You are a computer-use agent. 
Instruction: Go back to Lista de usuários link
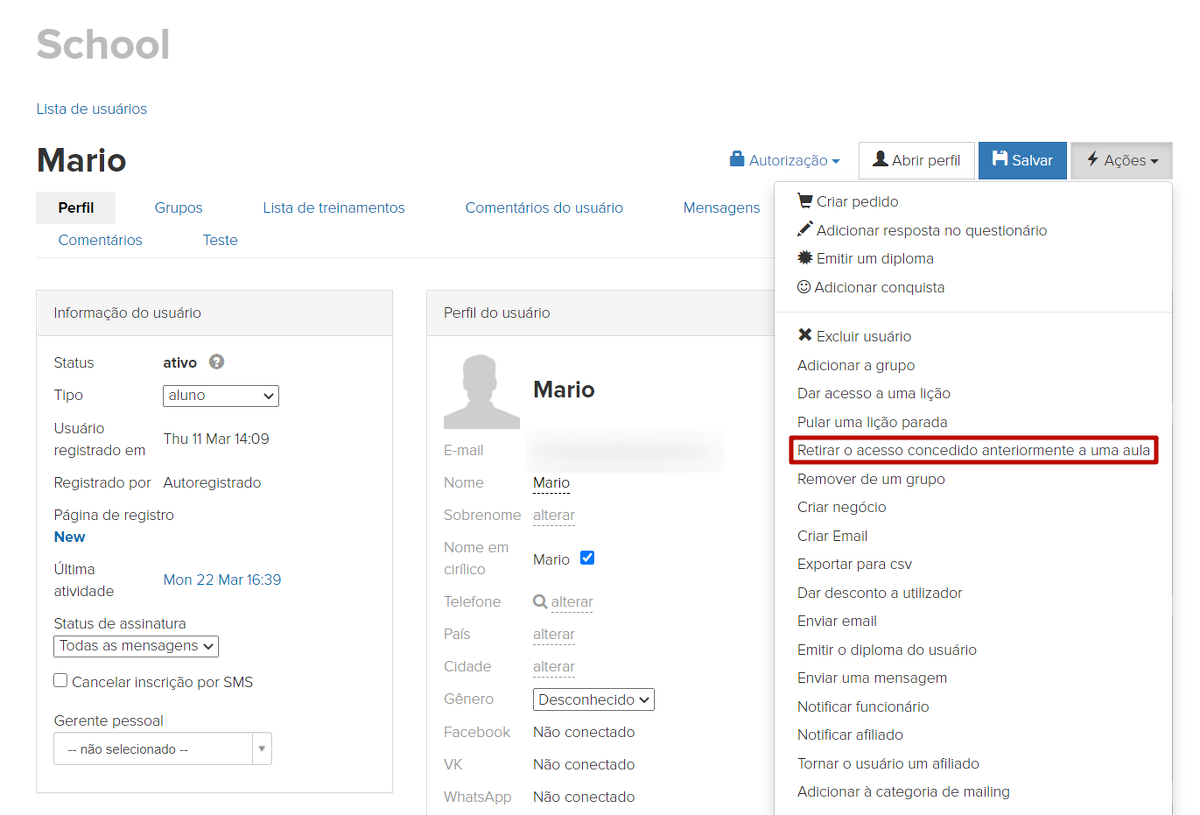[x=92, y=109]
